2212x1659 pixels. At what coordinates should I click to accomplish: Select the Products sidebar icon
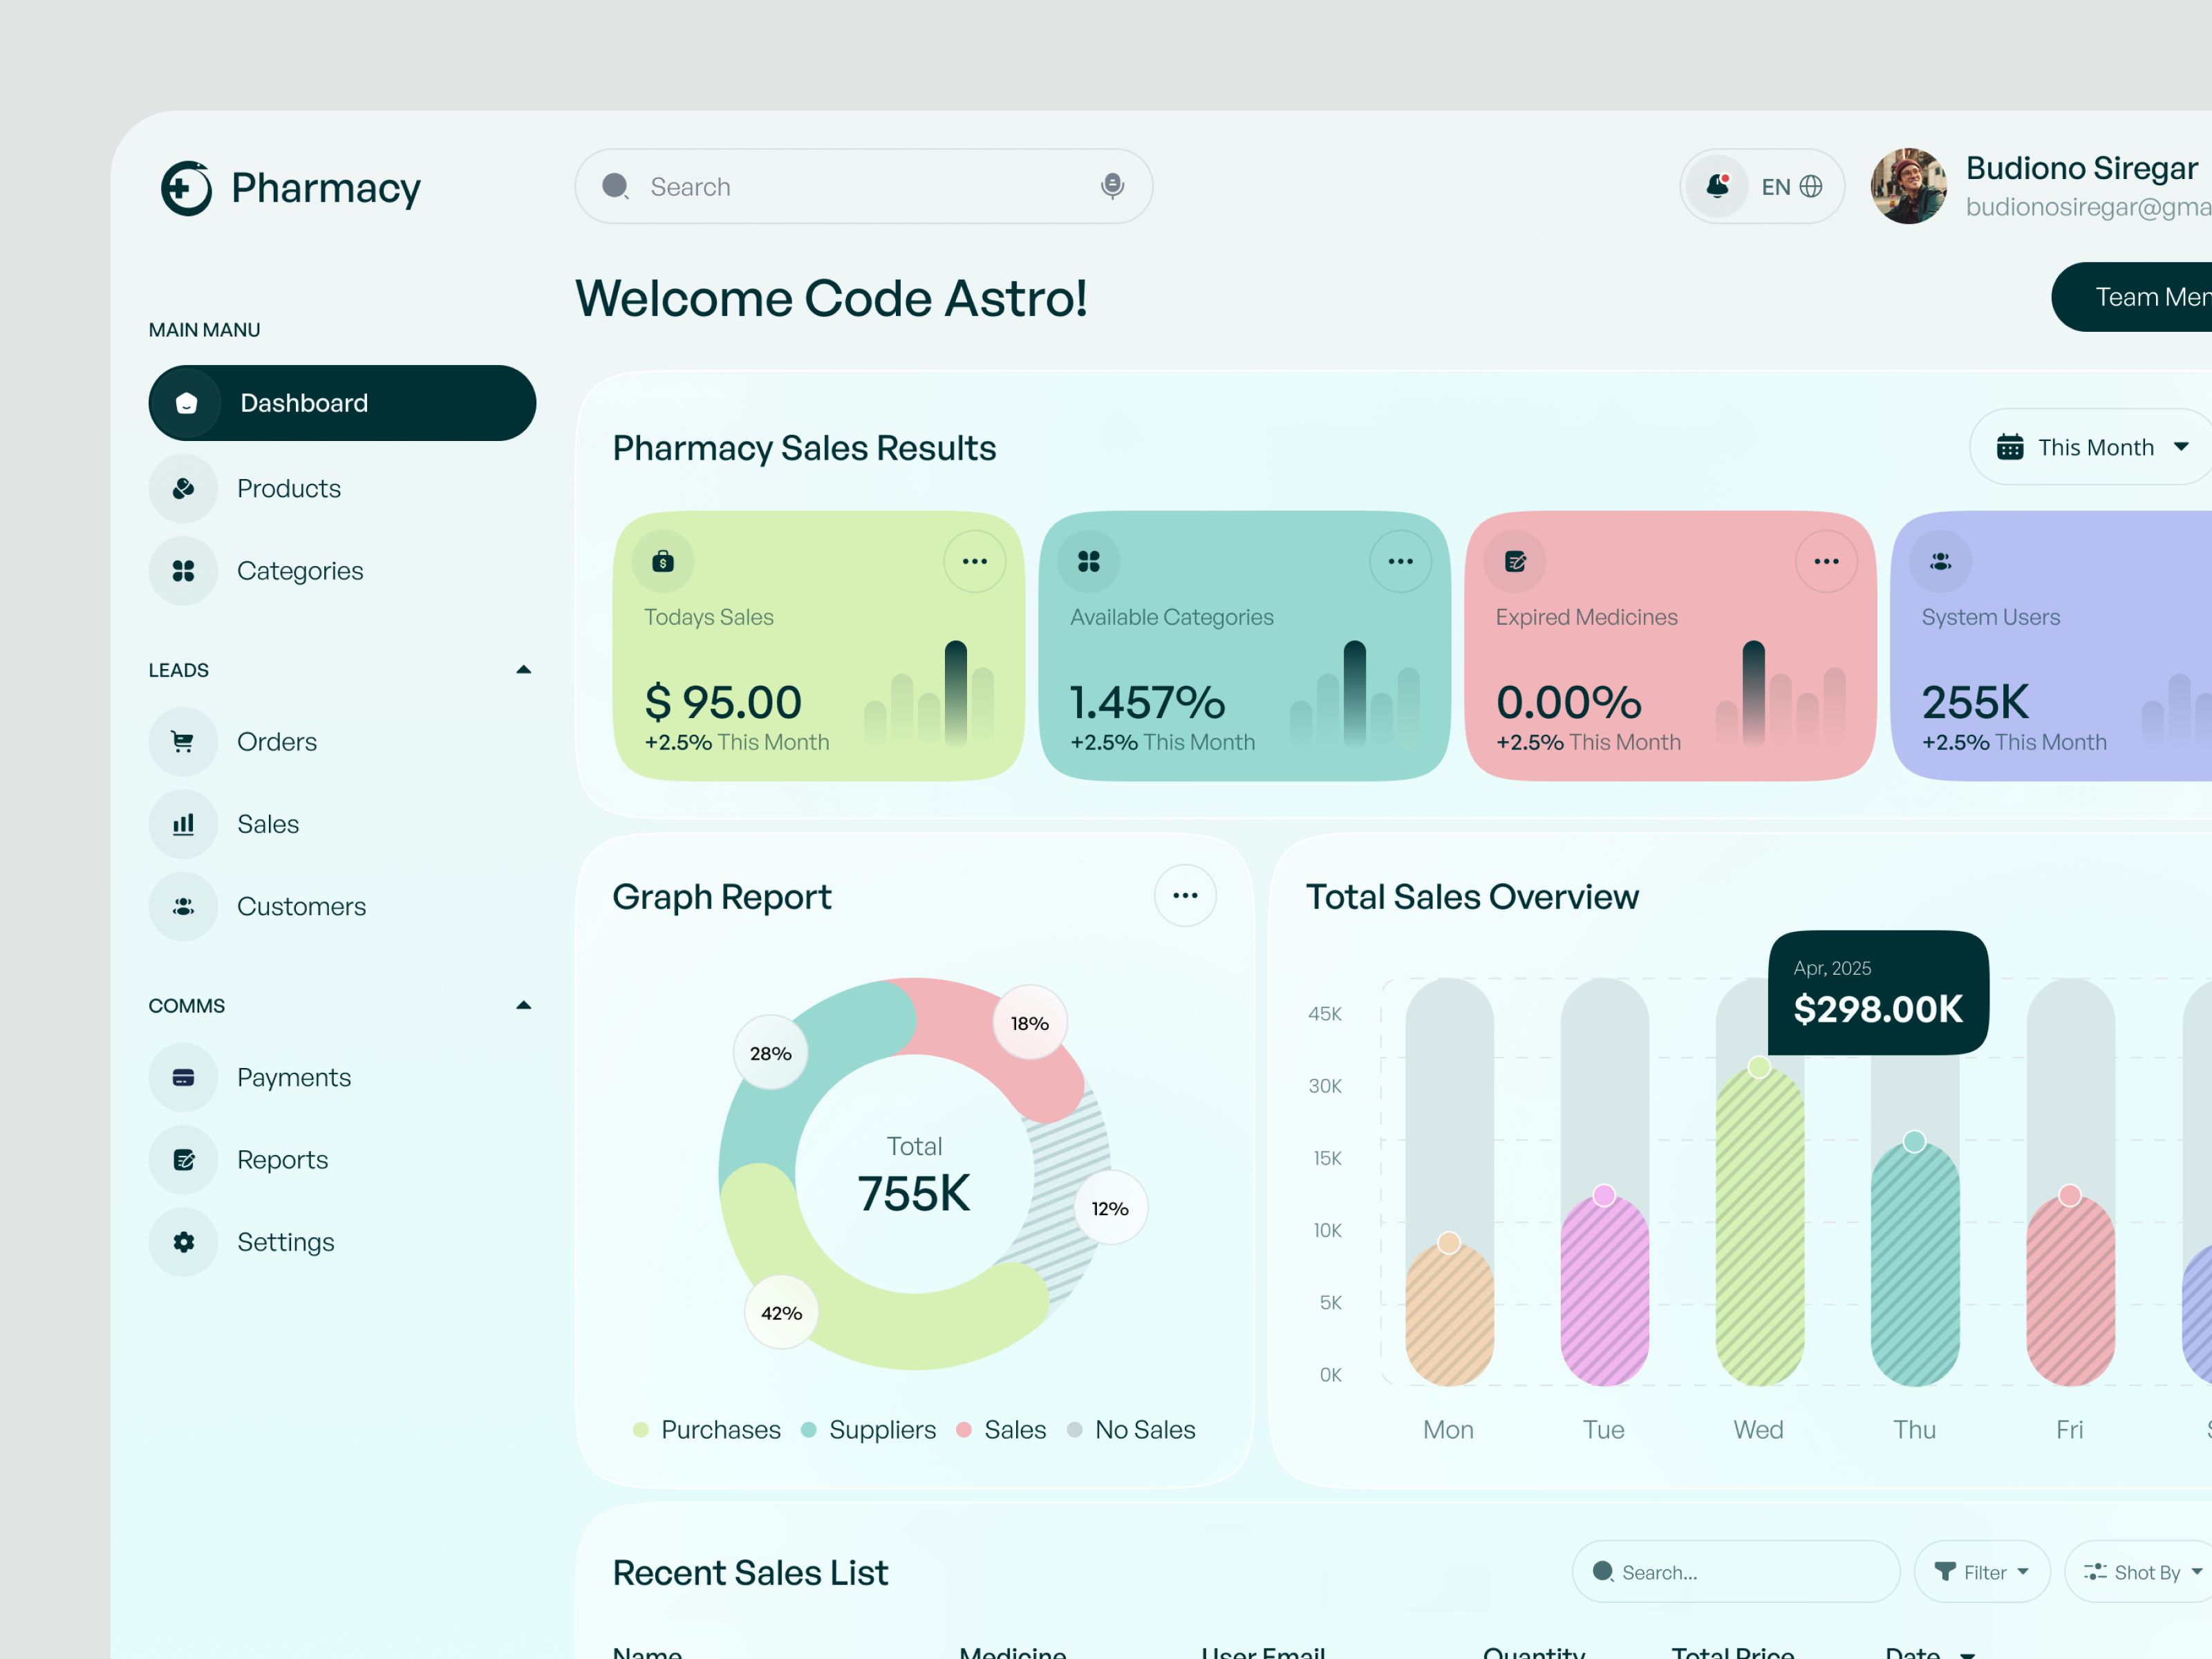[x=183, y=488]
